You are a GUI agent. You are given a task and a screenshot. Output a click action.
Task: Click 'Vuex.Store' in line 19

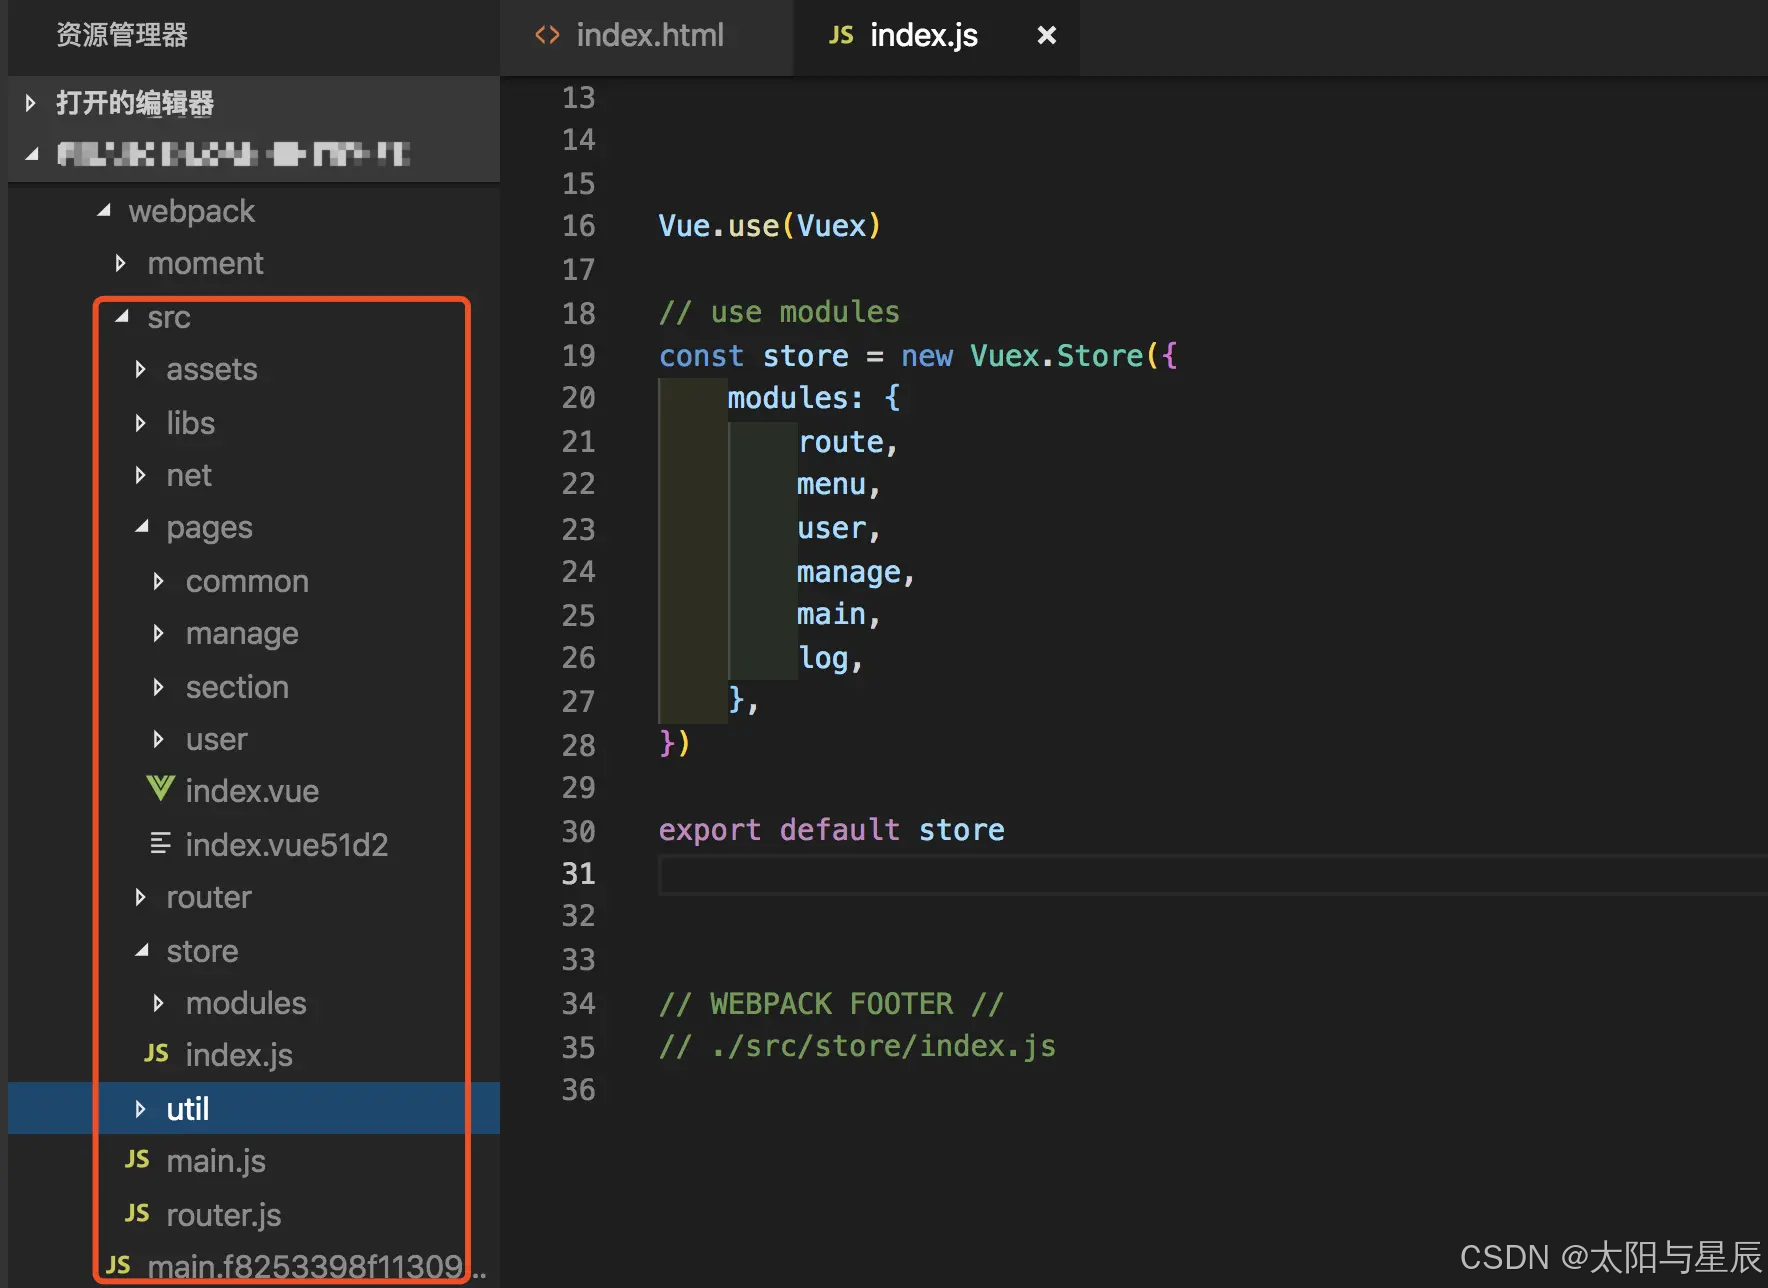coord(1056,356)
